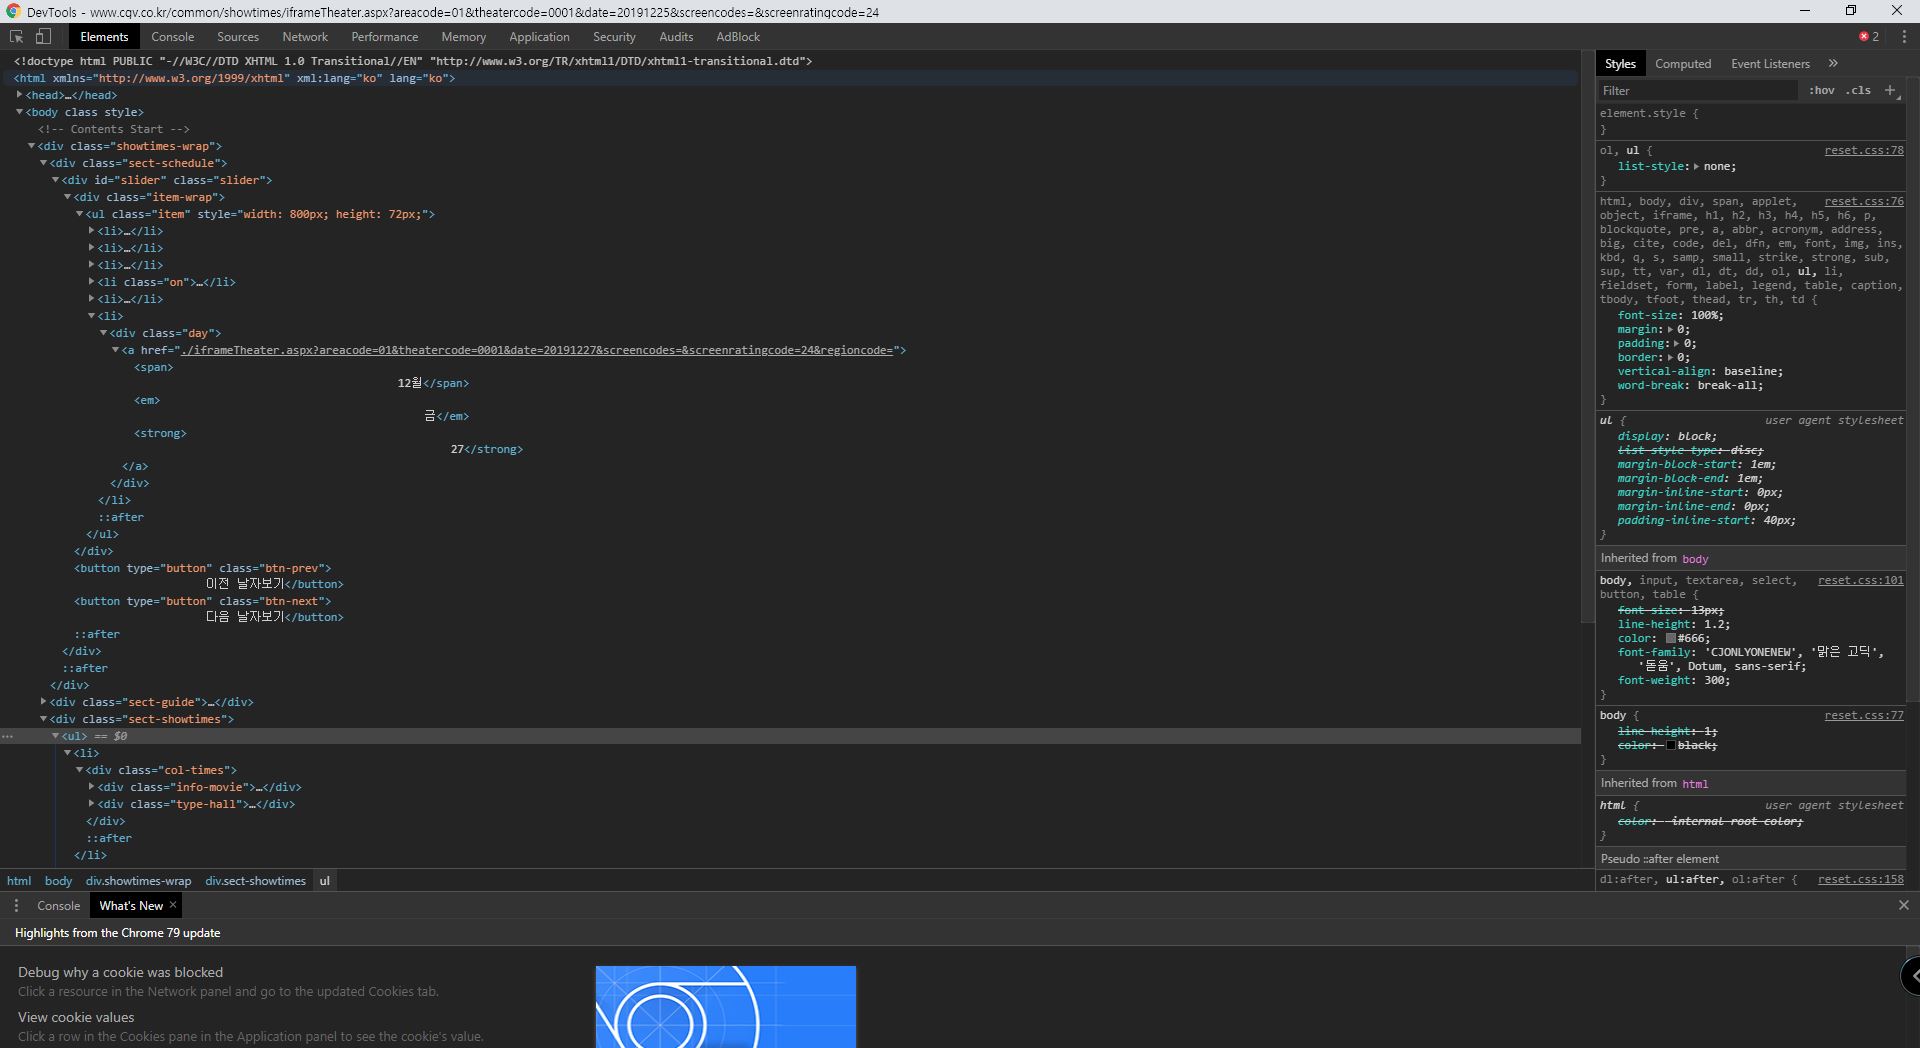1920x1048 pixels.
Task: Open the drawer three-dot menu beside Console
Action: 16,905
